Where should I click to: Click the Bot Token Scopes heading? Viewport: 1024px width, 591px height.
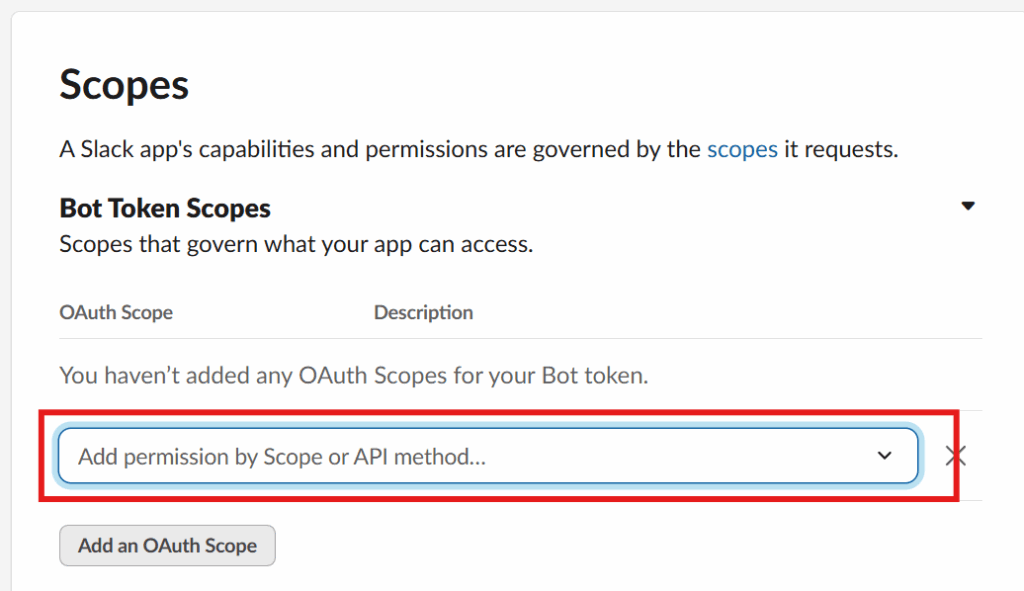[165, 208]
